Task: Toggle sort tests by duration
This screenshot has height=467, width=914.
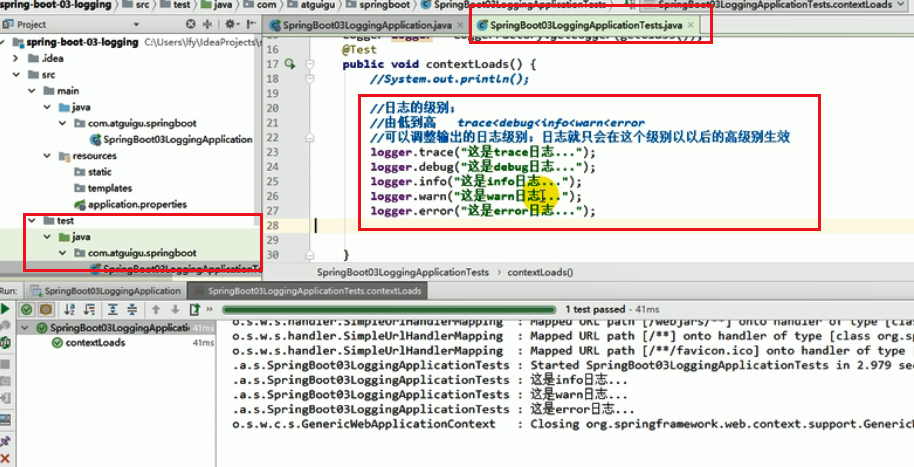Action: tap(89, 309)
